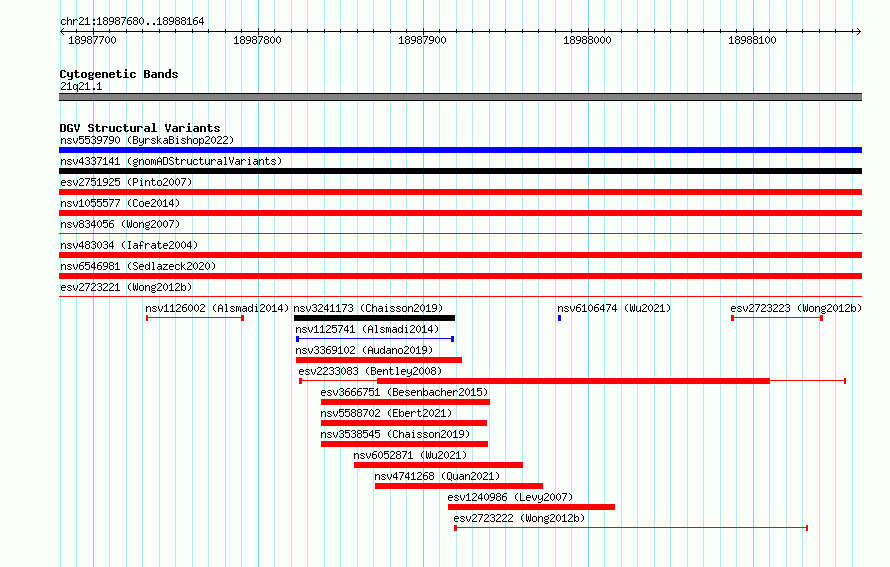Select the small blue nsv6106474 marker
This screenshot has width=890, height=567.
[x=560, y=318]
